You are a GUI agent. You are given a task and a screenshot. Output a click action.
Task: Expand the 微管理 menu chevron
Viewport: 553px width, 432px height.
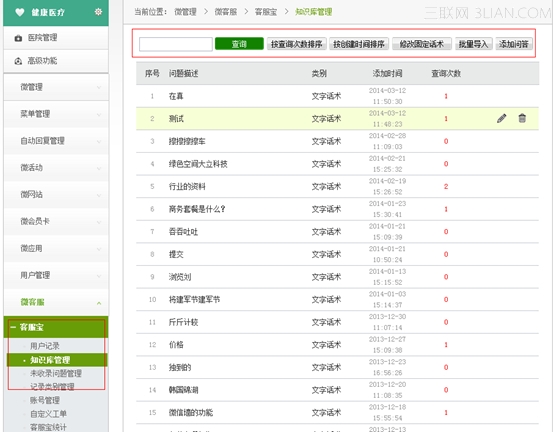click(x=99, y=87)
